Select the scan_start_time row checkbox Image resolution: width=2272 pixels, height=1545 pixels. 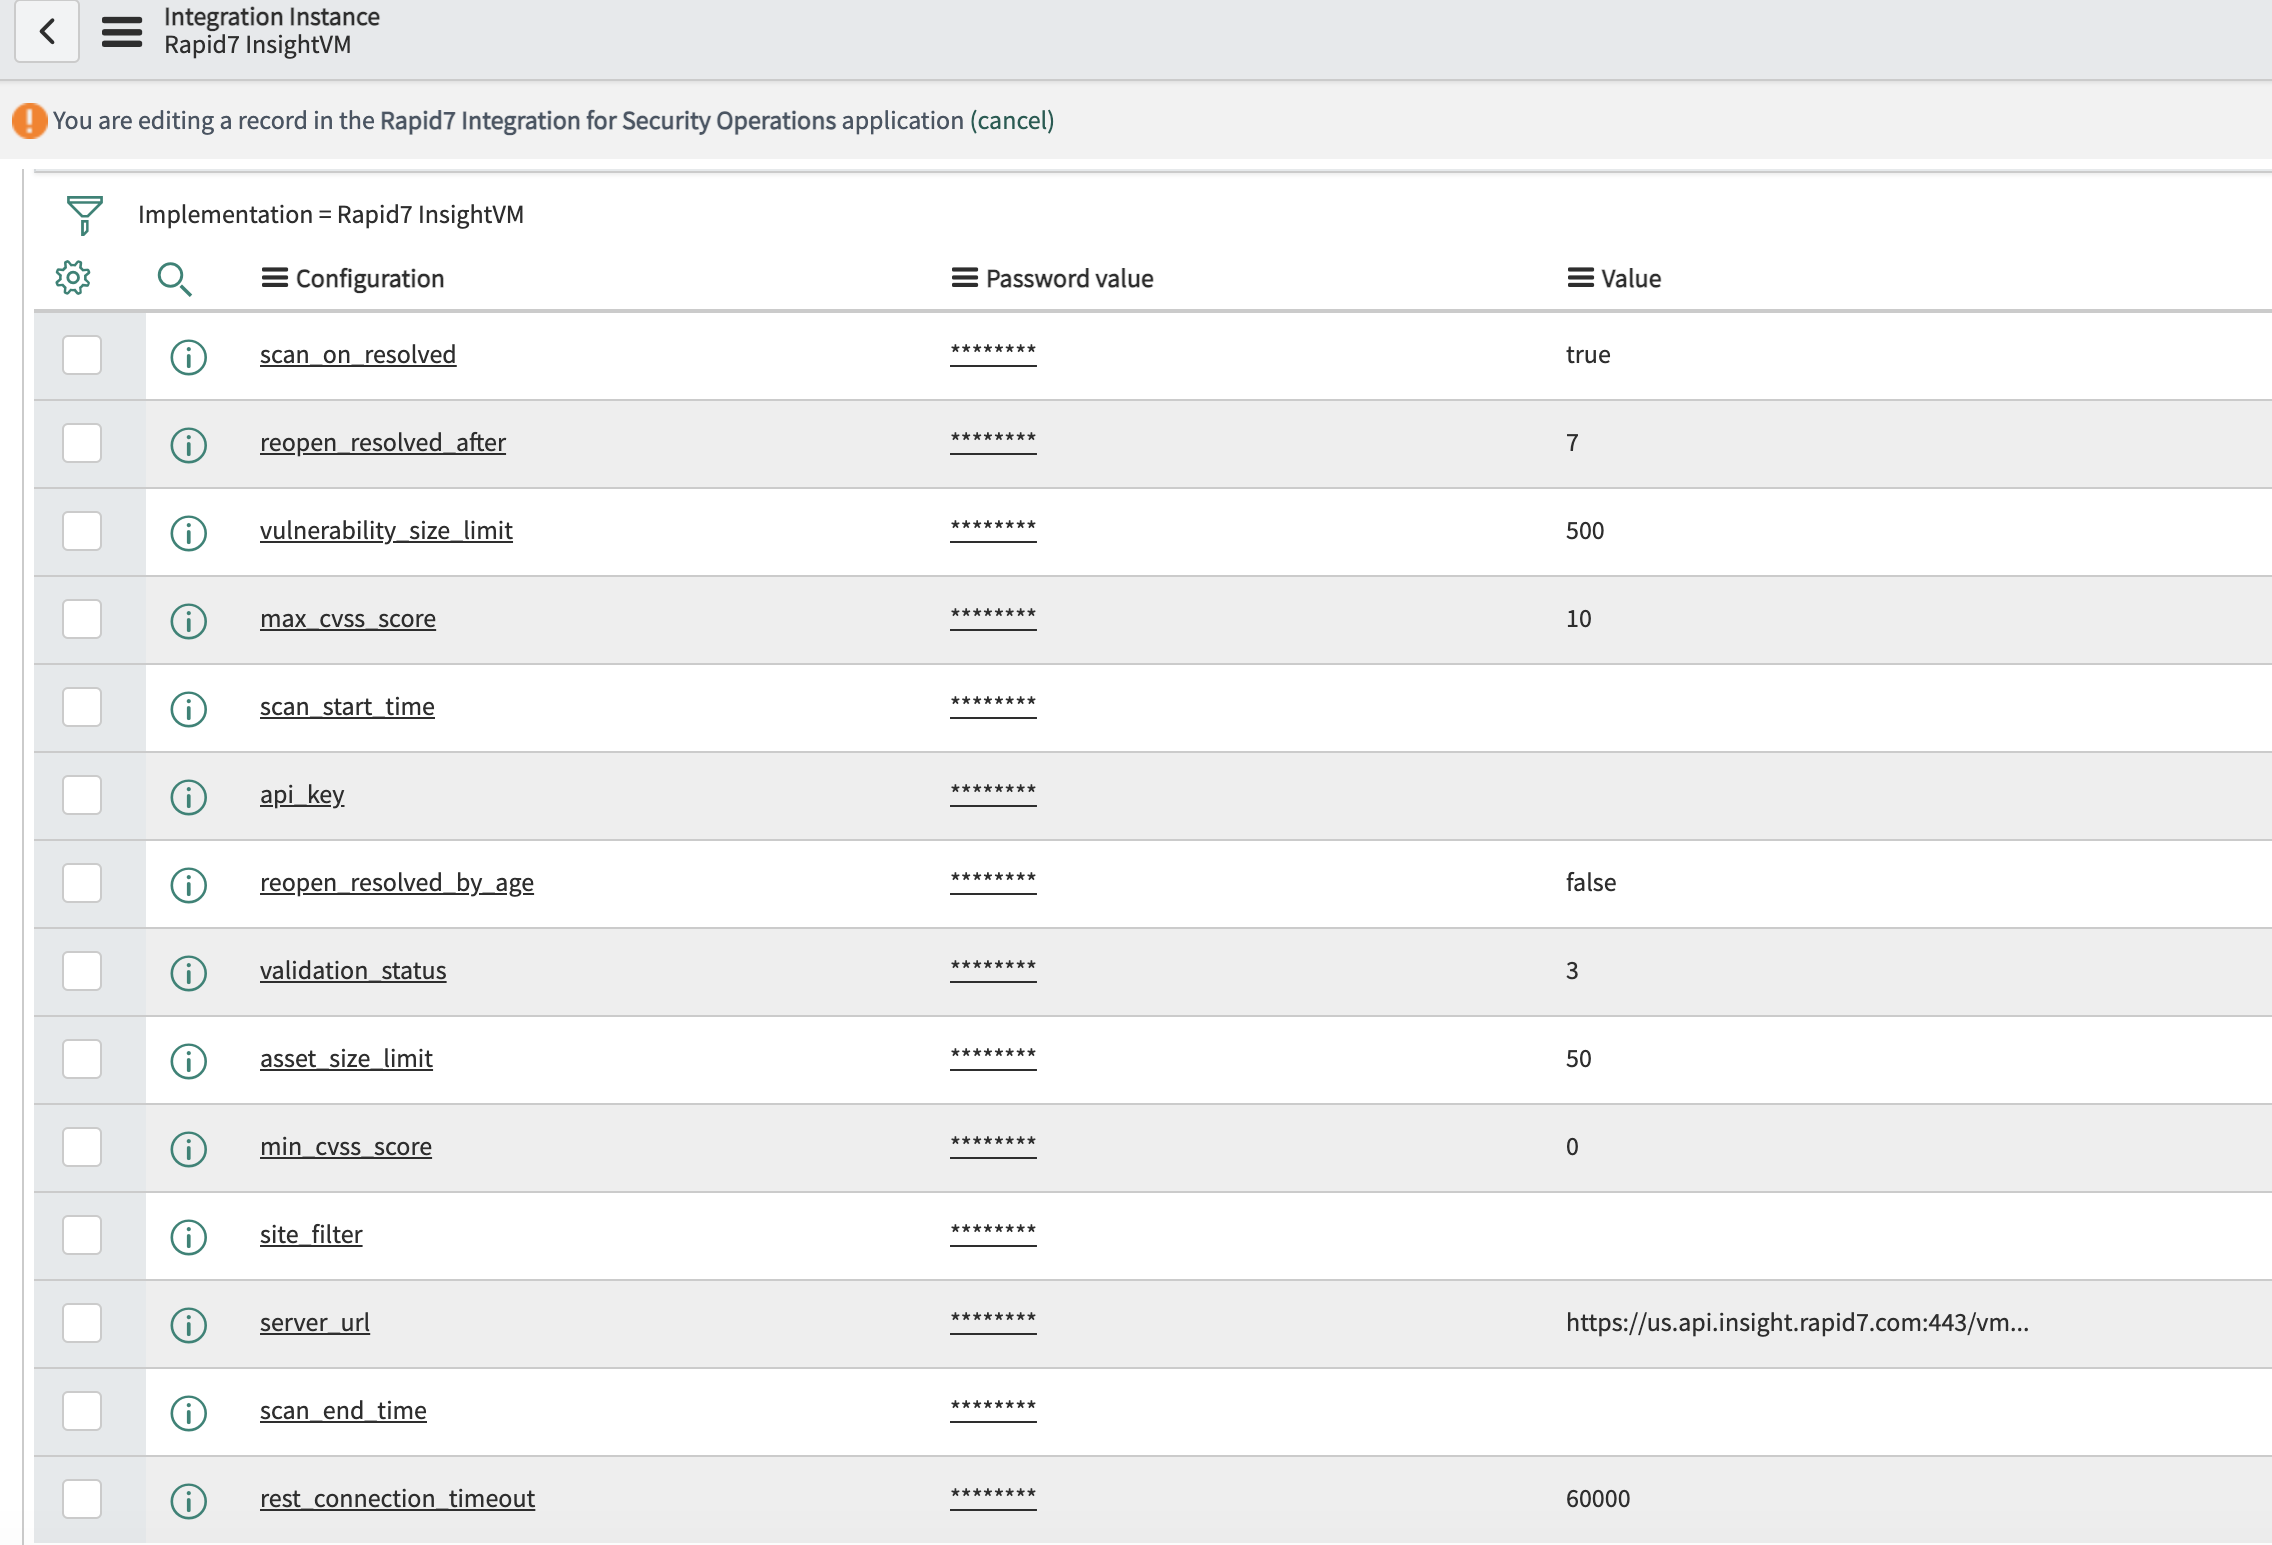(82, 707)
